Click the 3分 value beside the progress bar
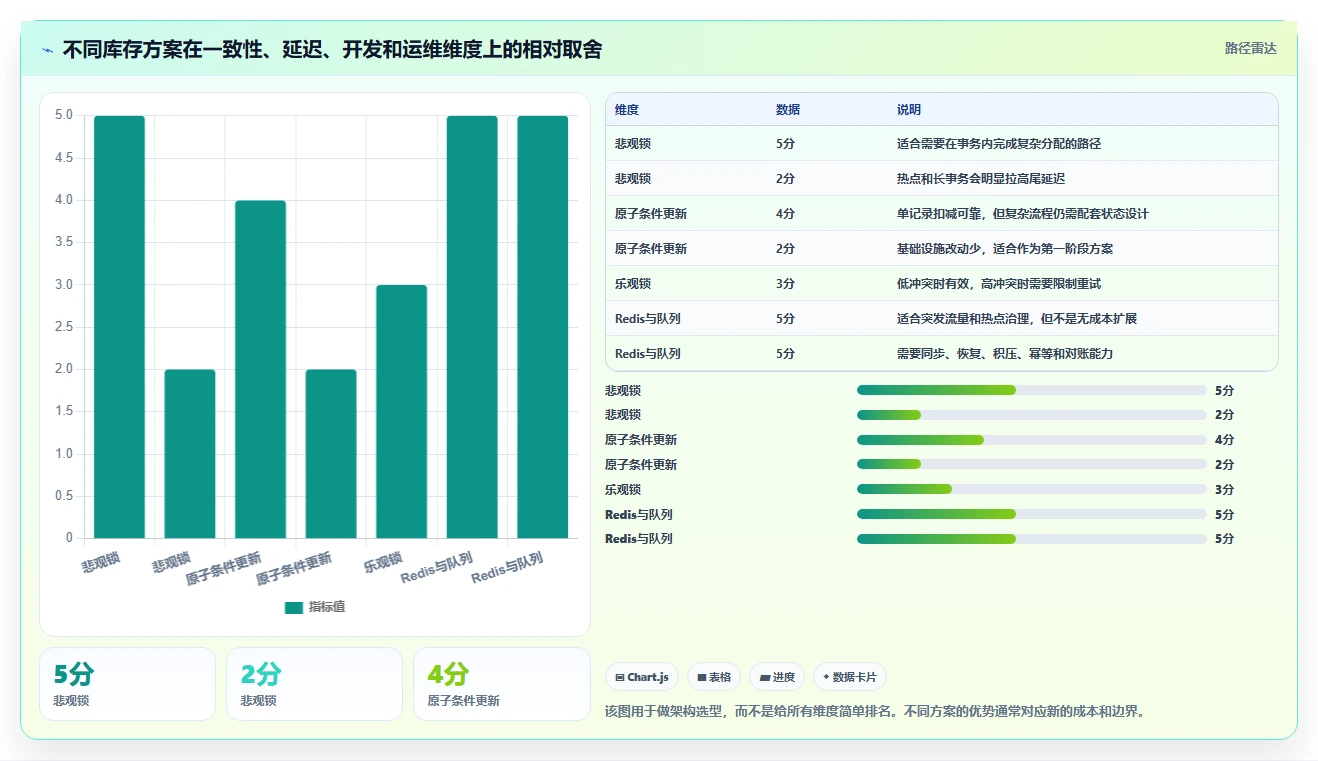Viewport: 1318px width, 761px height. (x=1224, y=489)
